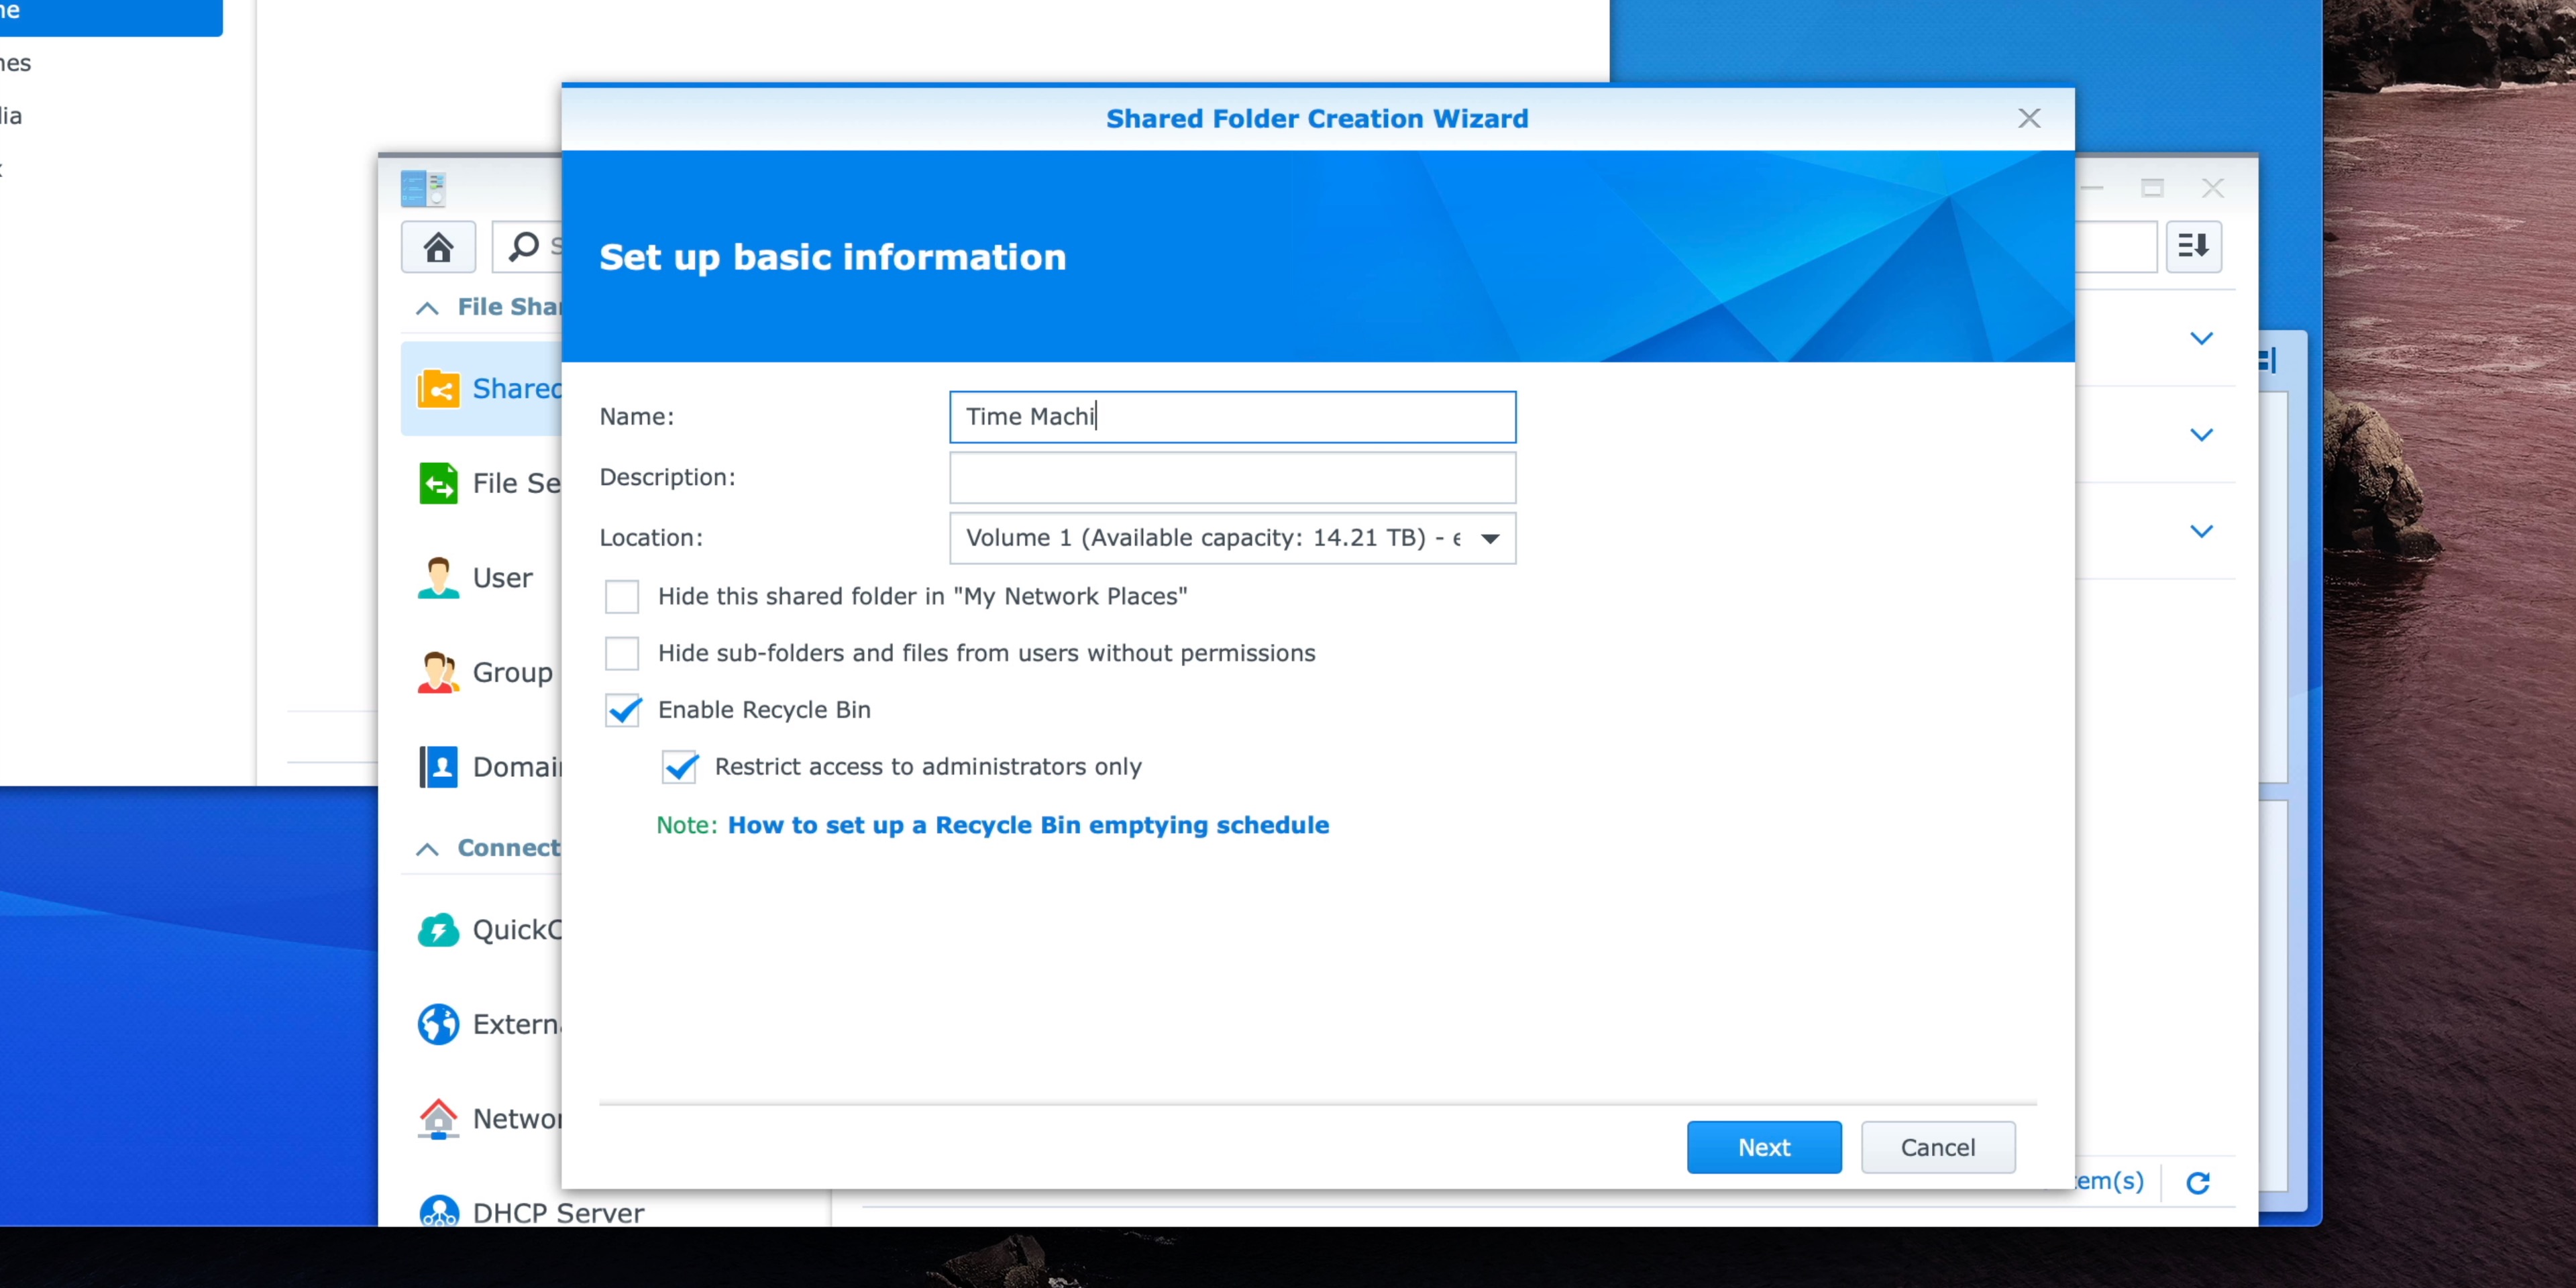2576x1288 pixels.
Task: Toggle Restrict access to administrators only
Action: coord(682,765)
